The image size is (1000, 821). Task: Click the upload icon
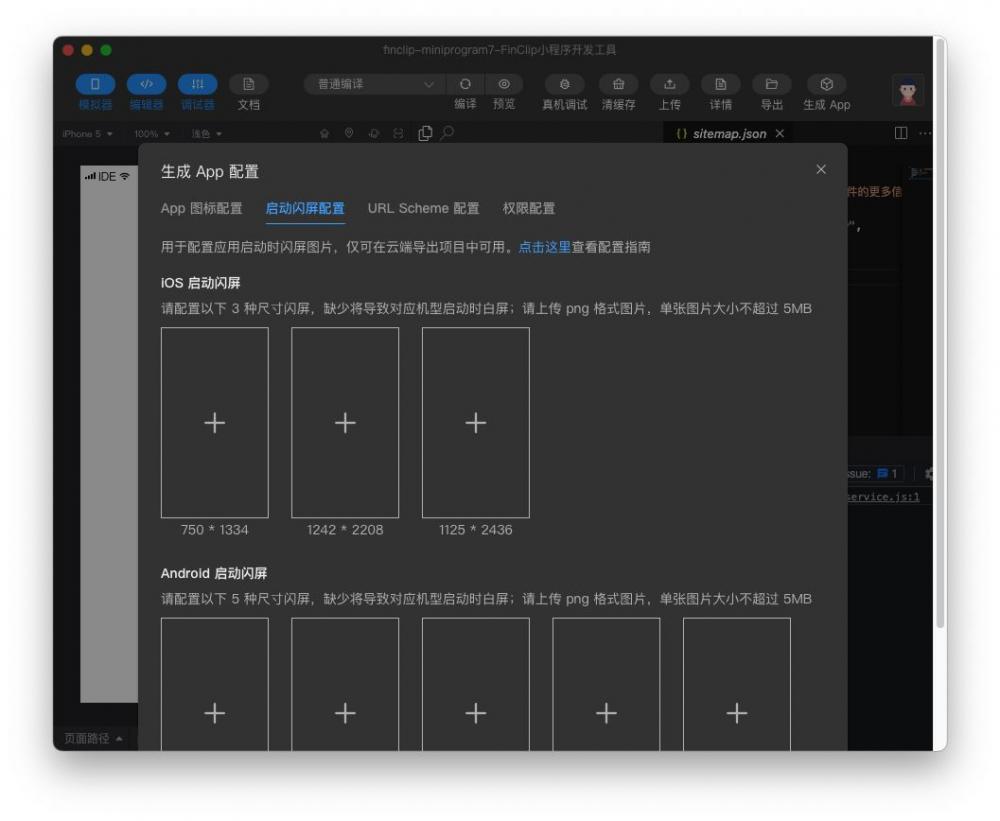click(x=669, y=84)
